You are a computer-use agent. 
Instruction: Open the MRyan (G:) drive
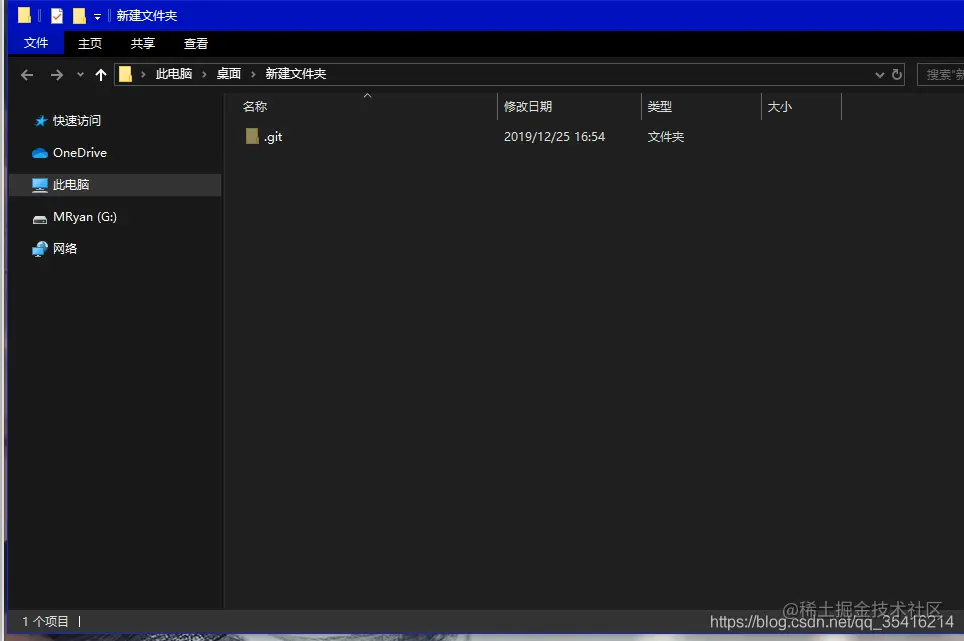pyautogui.click(x=40, y=217)
